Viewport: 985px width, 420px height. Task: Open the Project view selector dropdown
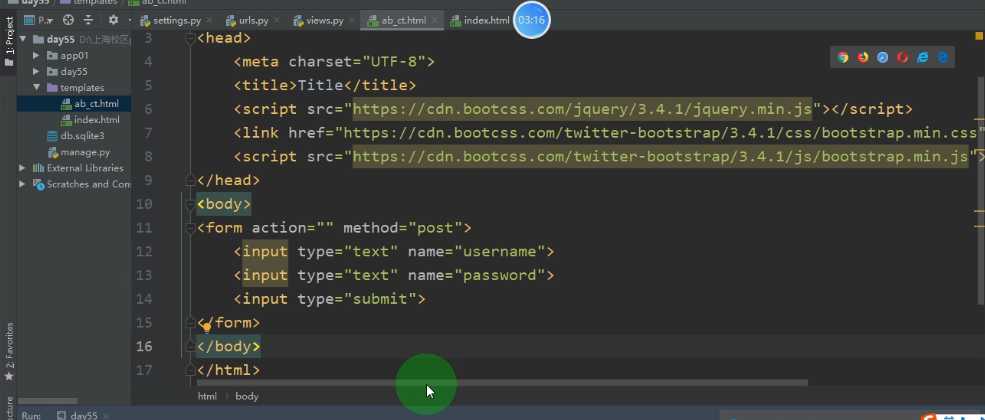(x=40, y=20)
